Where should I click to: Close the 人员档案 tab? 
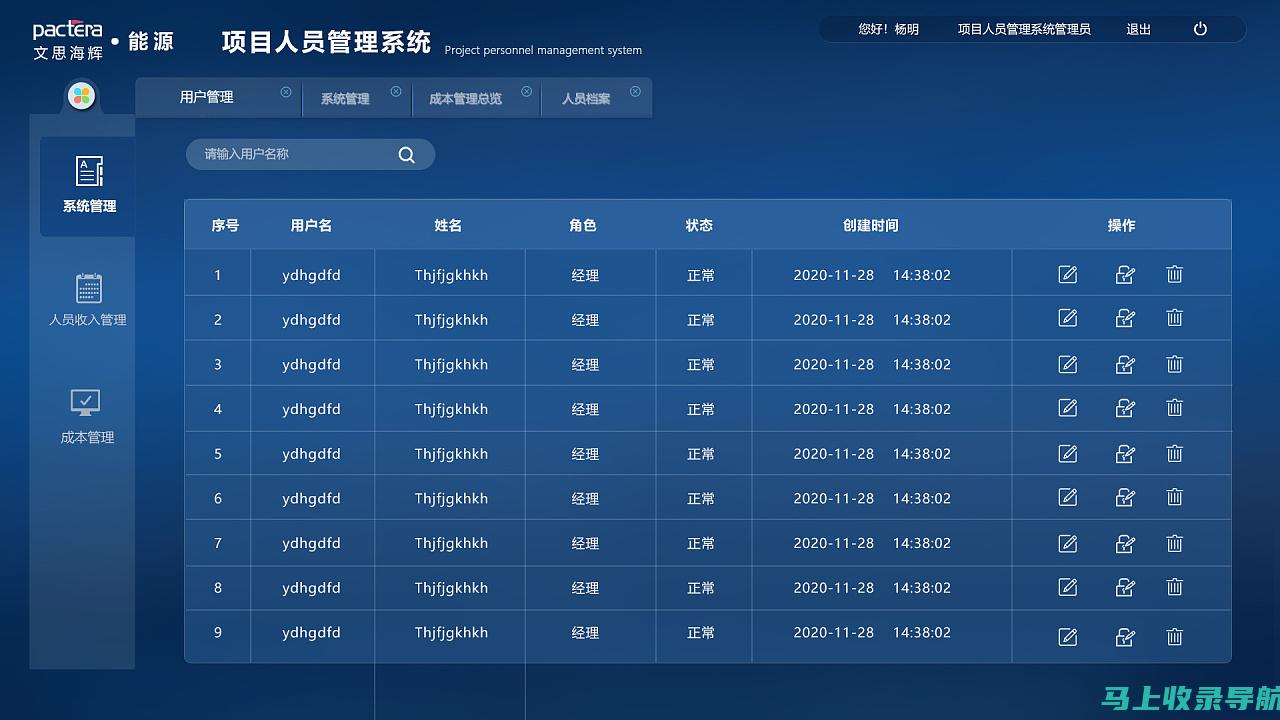point(635,92)
